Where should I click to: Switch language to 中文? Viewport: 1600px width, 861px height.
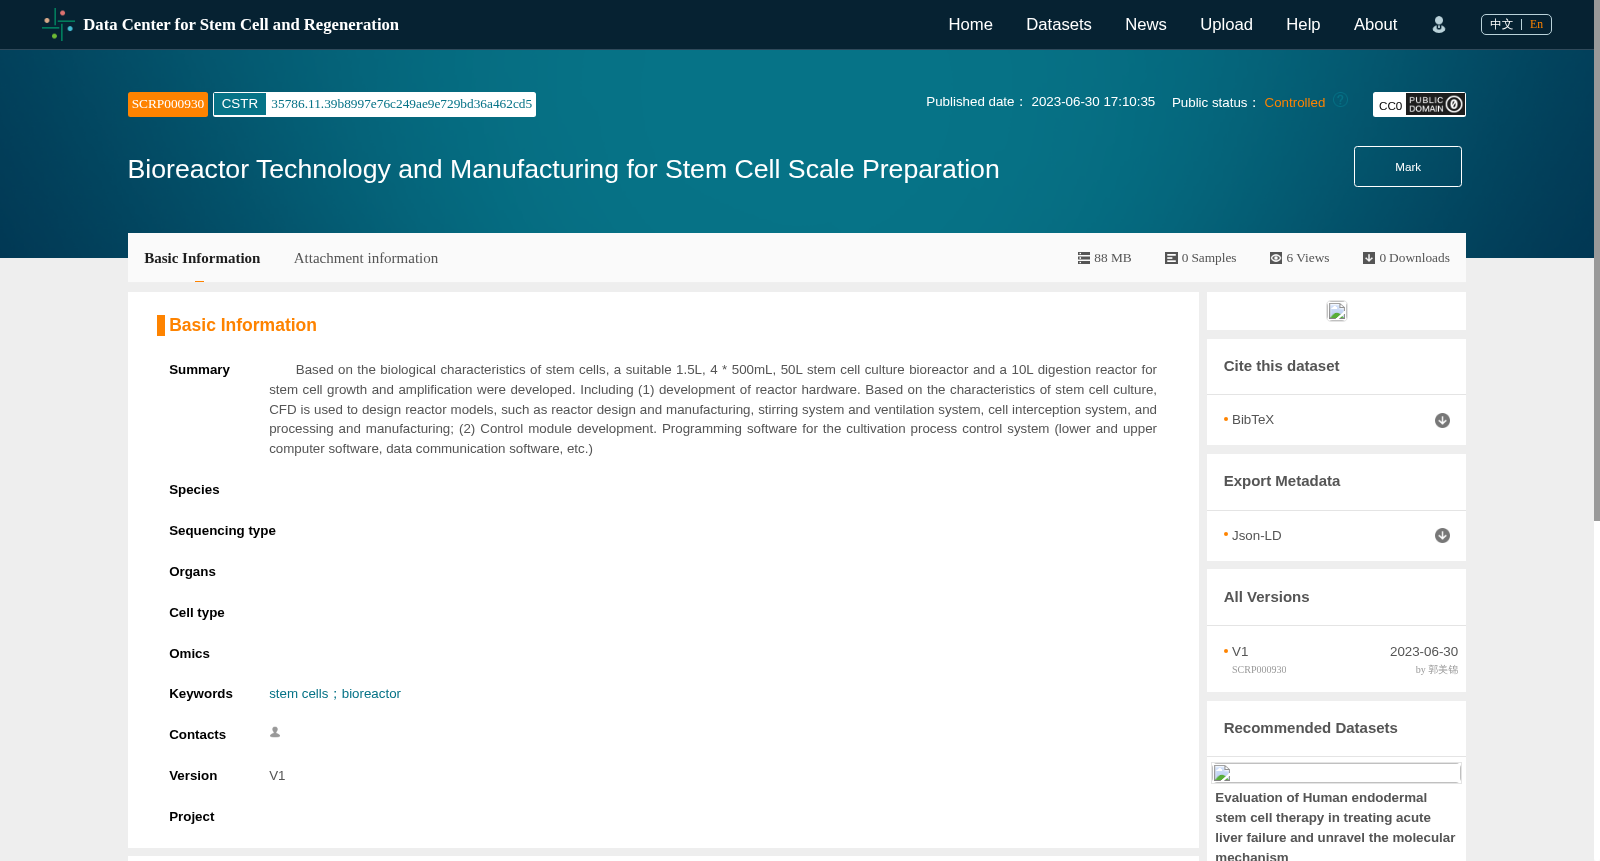click(1501, 24)
